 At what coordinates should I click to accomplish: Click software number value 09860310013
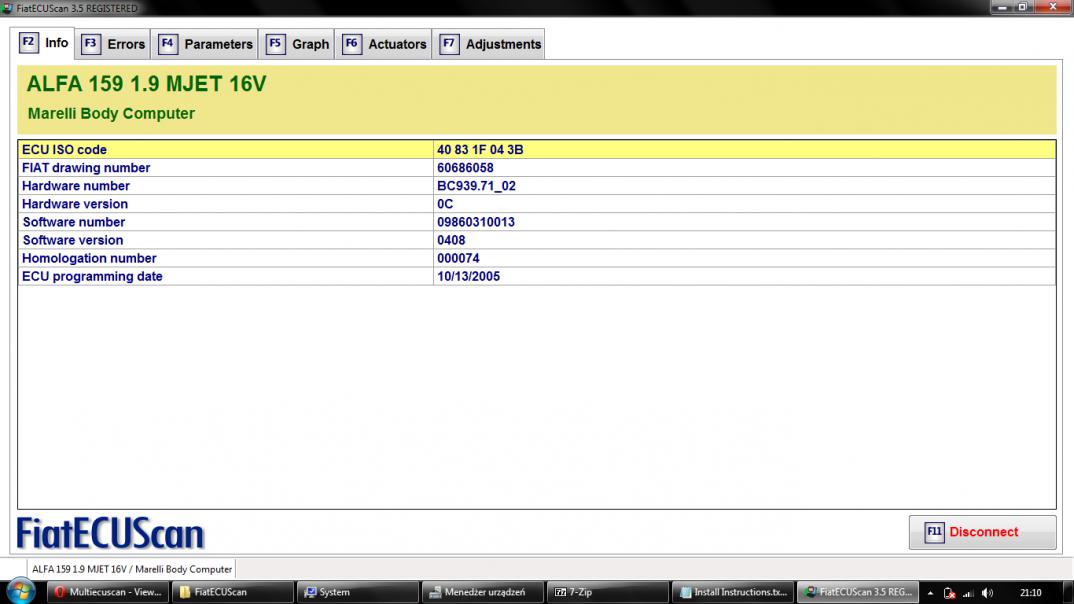(x=476, y=222)
